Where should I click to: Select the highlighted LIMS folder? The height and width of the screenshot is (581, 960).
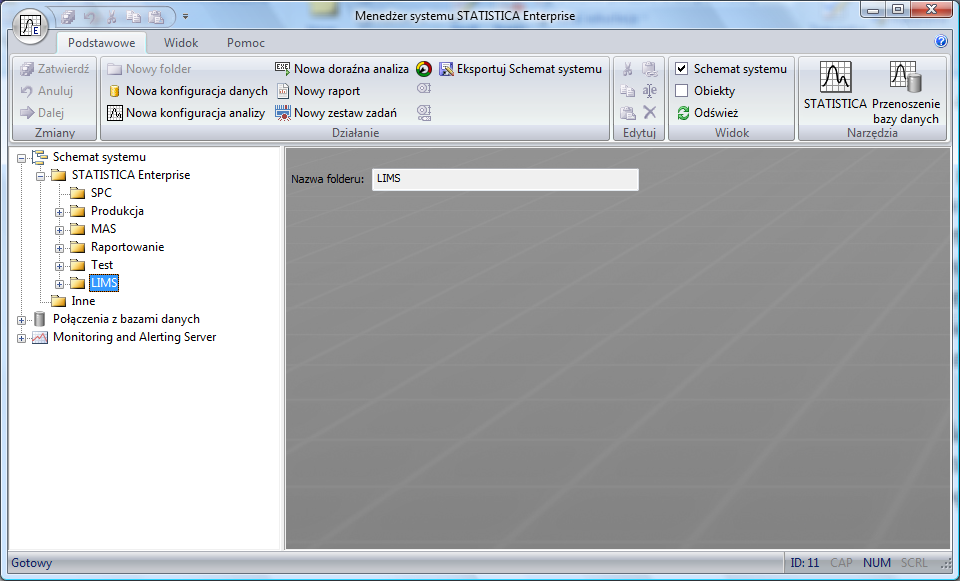tap(104, 283)
